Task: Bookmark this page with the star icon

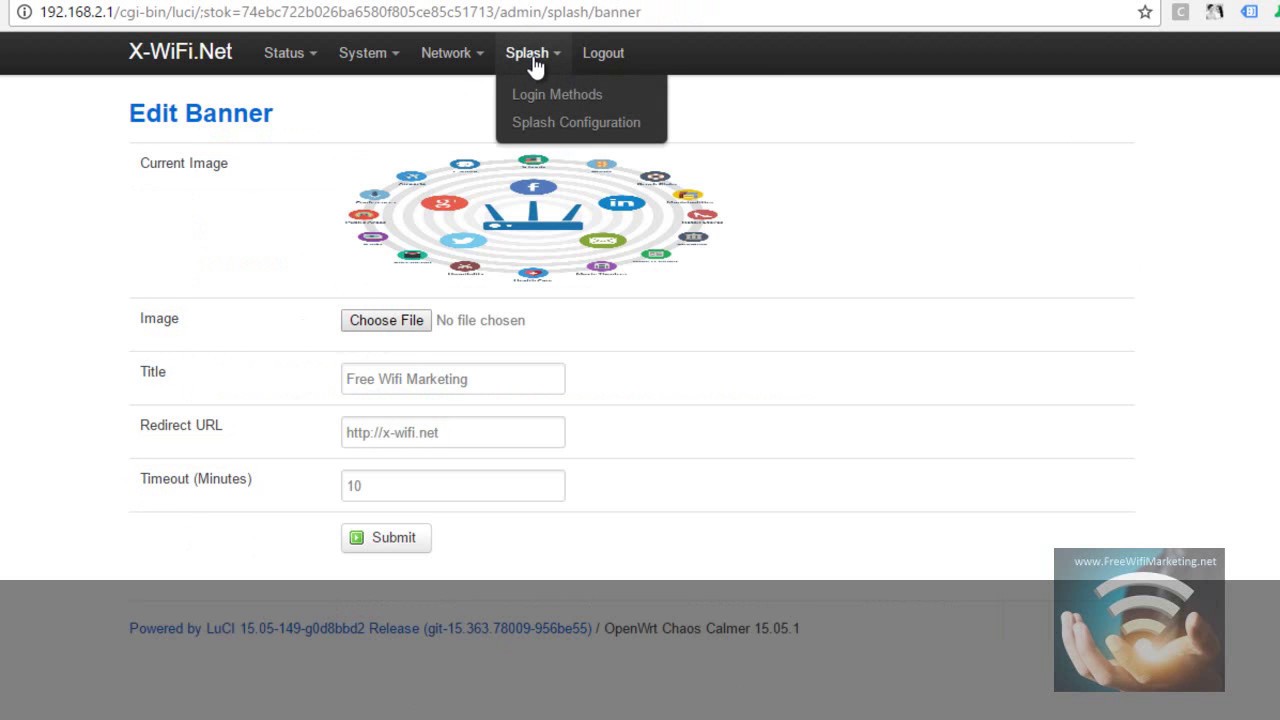Action: coord(1145,12)
